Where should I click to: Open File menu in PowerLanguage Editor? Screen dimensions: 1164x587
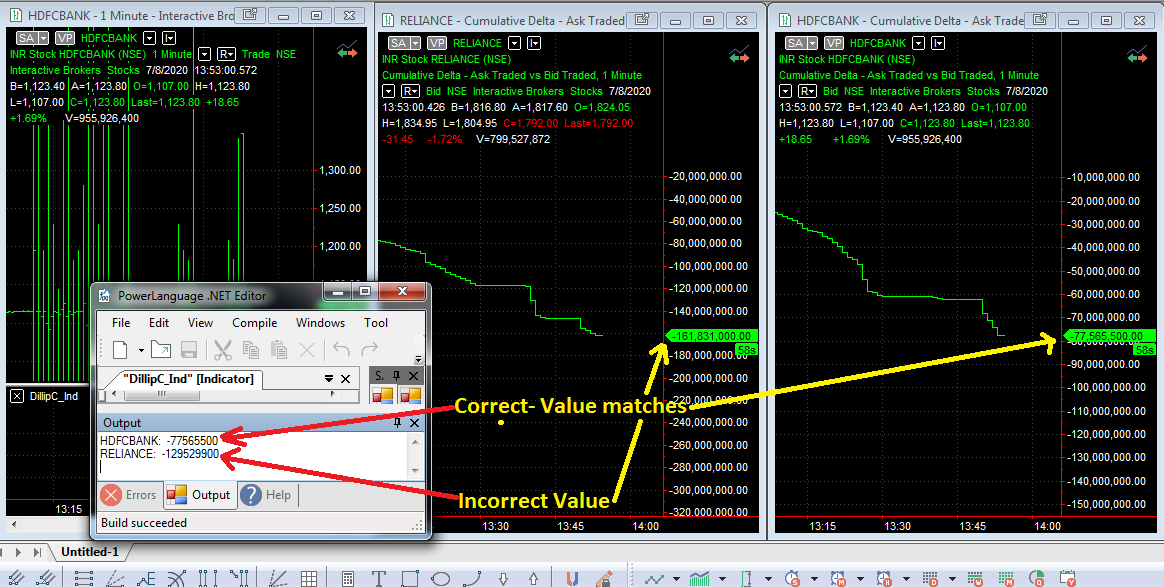pyautogui.click(x=121, y=323)
